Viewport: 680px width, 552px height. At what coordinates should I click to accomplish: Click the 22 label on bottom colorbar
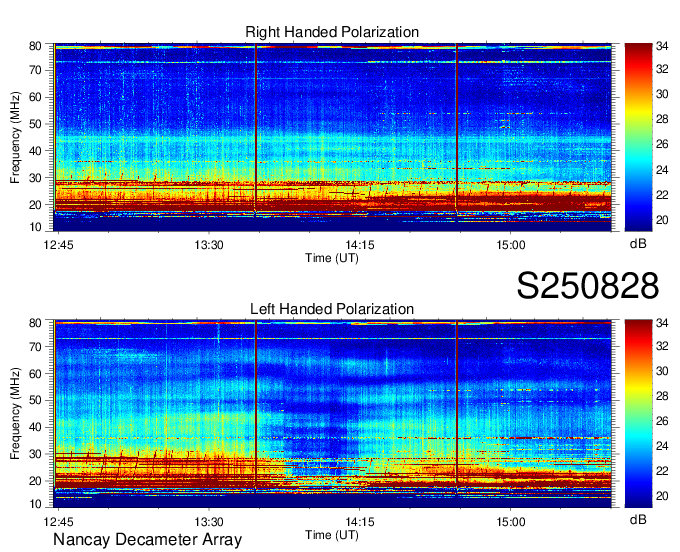pos(662,471)
